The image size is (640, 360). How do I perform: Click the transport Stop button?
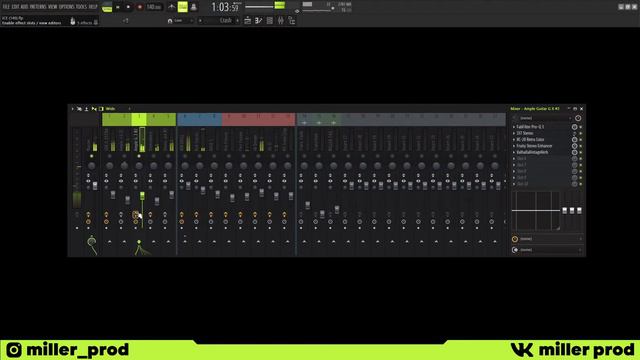pyautogui.click(x=128, y=7)
